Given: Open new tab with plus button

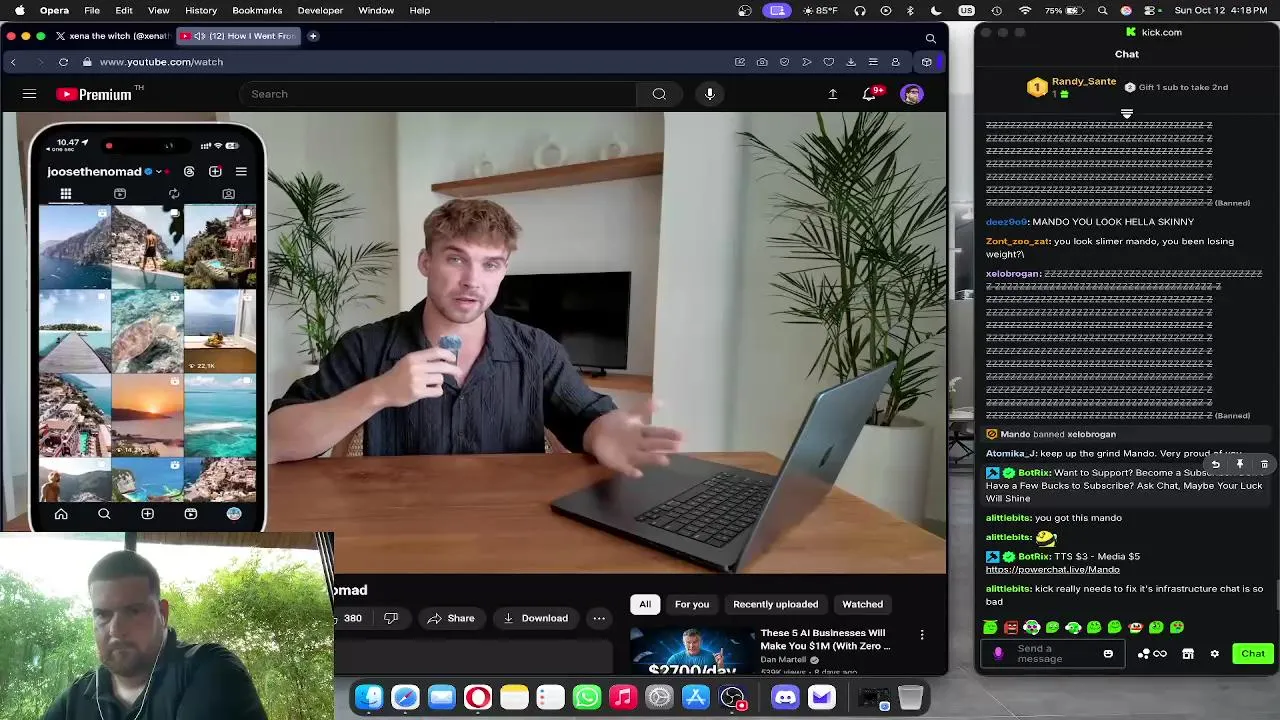Looking at the screenshot, I should click(313, 36).
